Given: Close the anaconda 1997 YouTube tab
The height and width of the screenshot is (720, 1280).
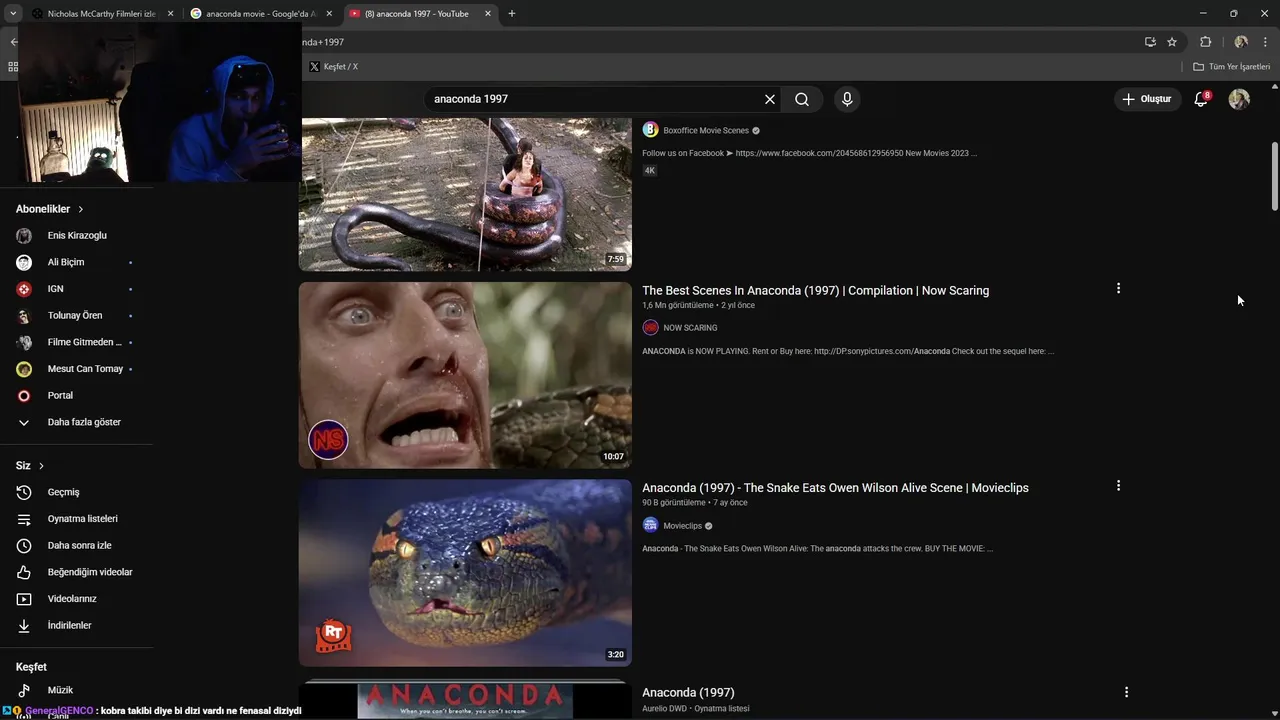Looking at the screenshot, I should pos(488,14).
